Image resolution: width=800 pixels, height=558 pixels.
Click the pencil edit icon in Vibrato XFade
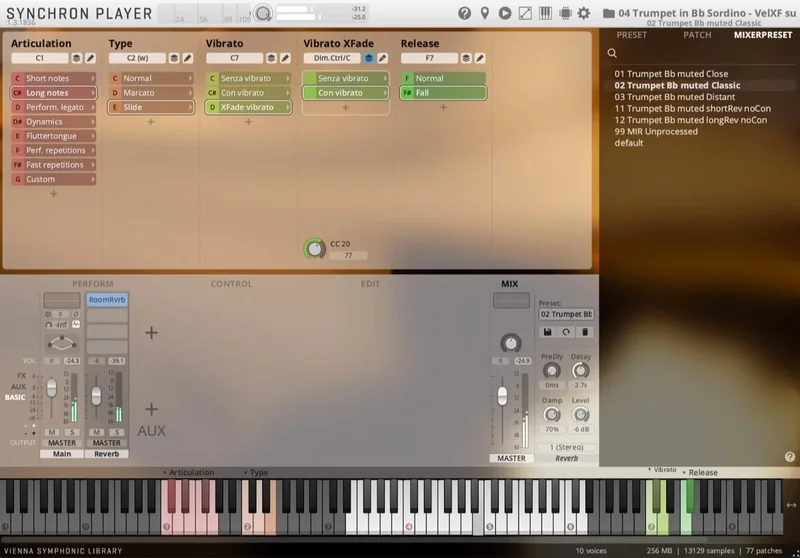click(x=383, y=58)
